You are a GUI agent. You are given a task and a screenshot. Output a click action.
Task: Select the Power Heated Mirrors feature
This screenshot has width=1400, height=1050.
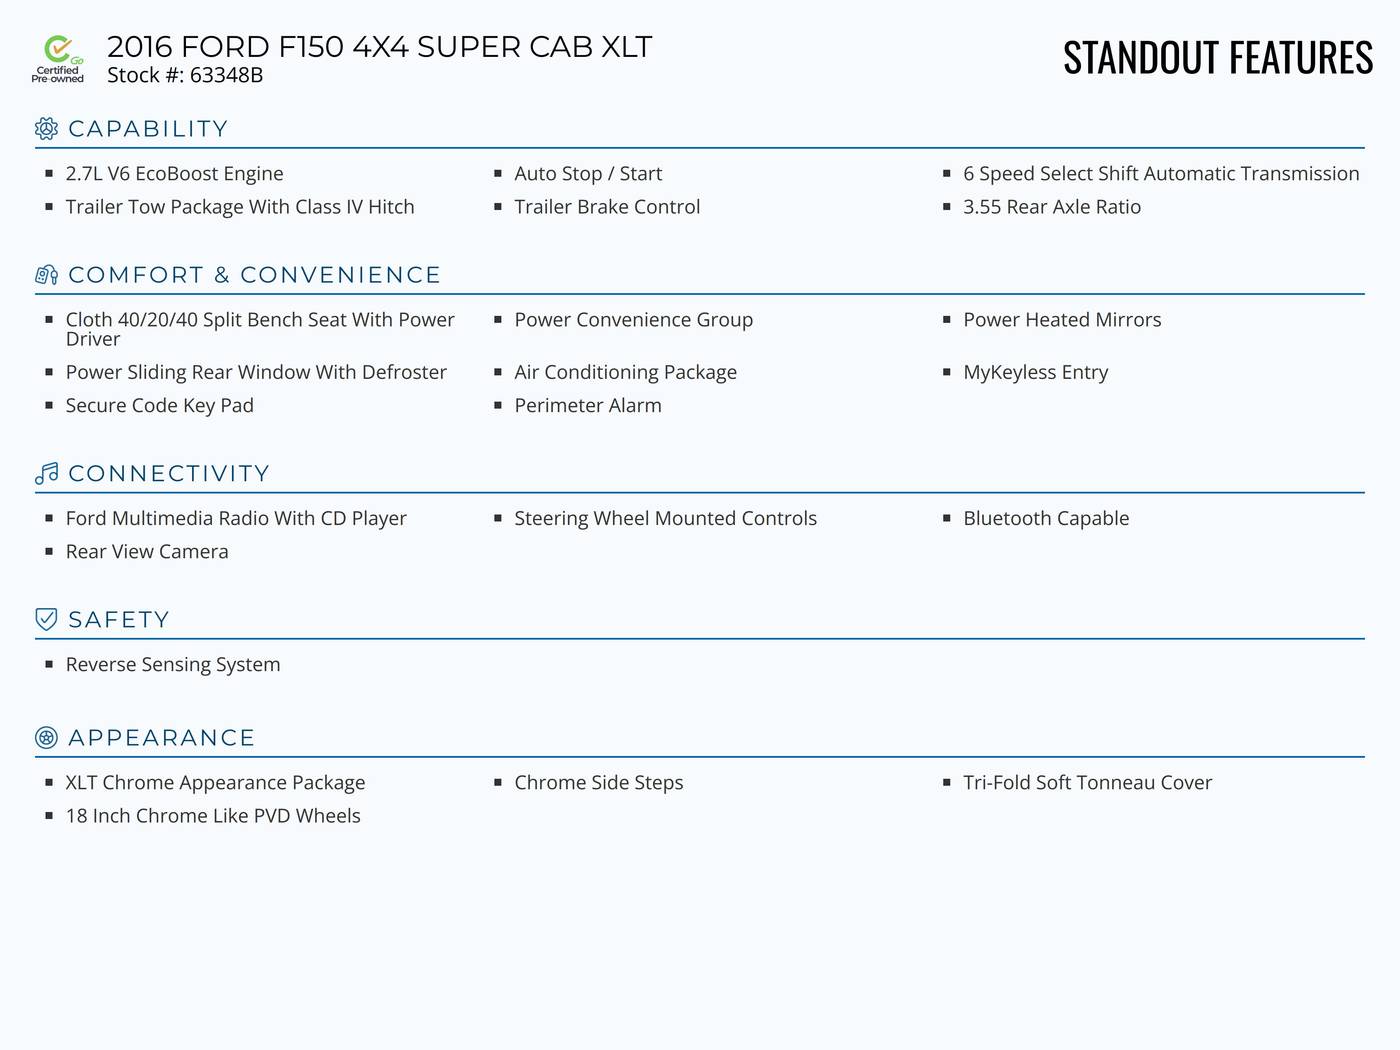point(1062,320)
